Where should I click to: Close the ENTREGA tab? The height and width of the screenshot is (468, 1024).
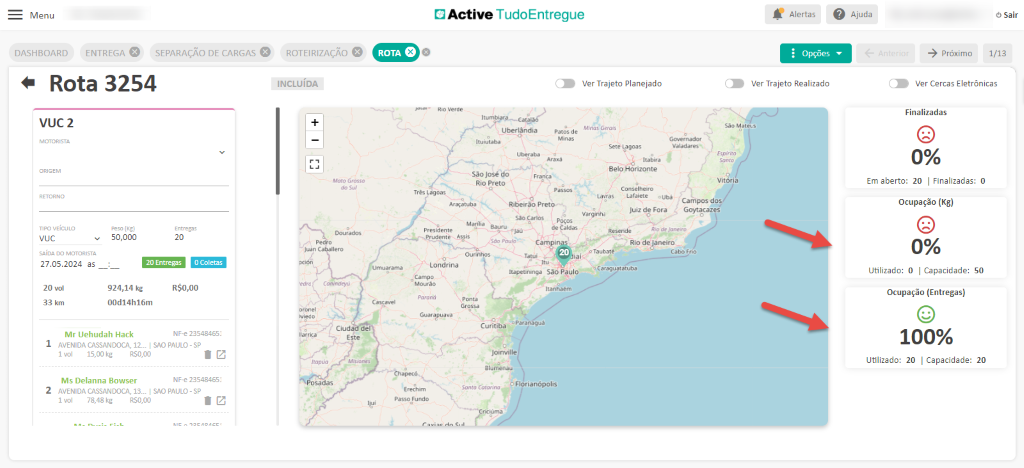pyautogui.click(x=134, y=53)
